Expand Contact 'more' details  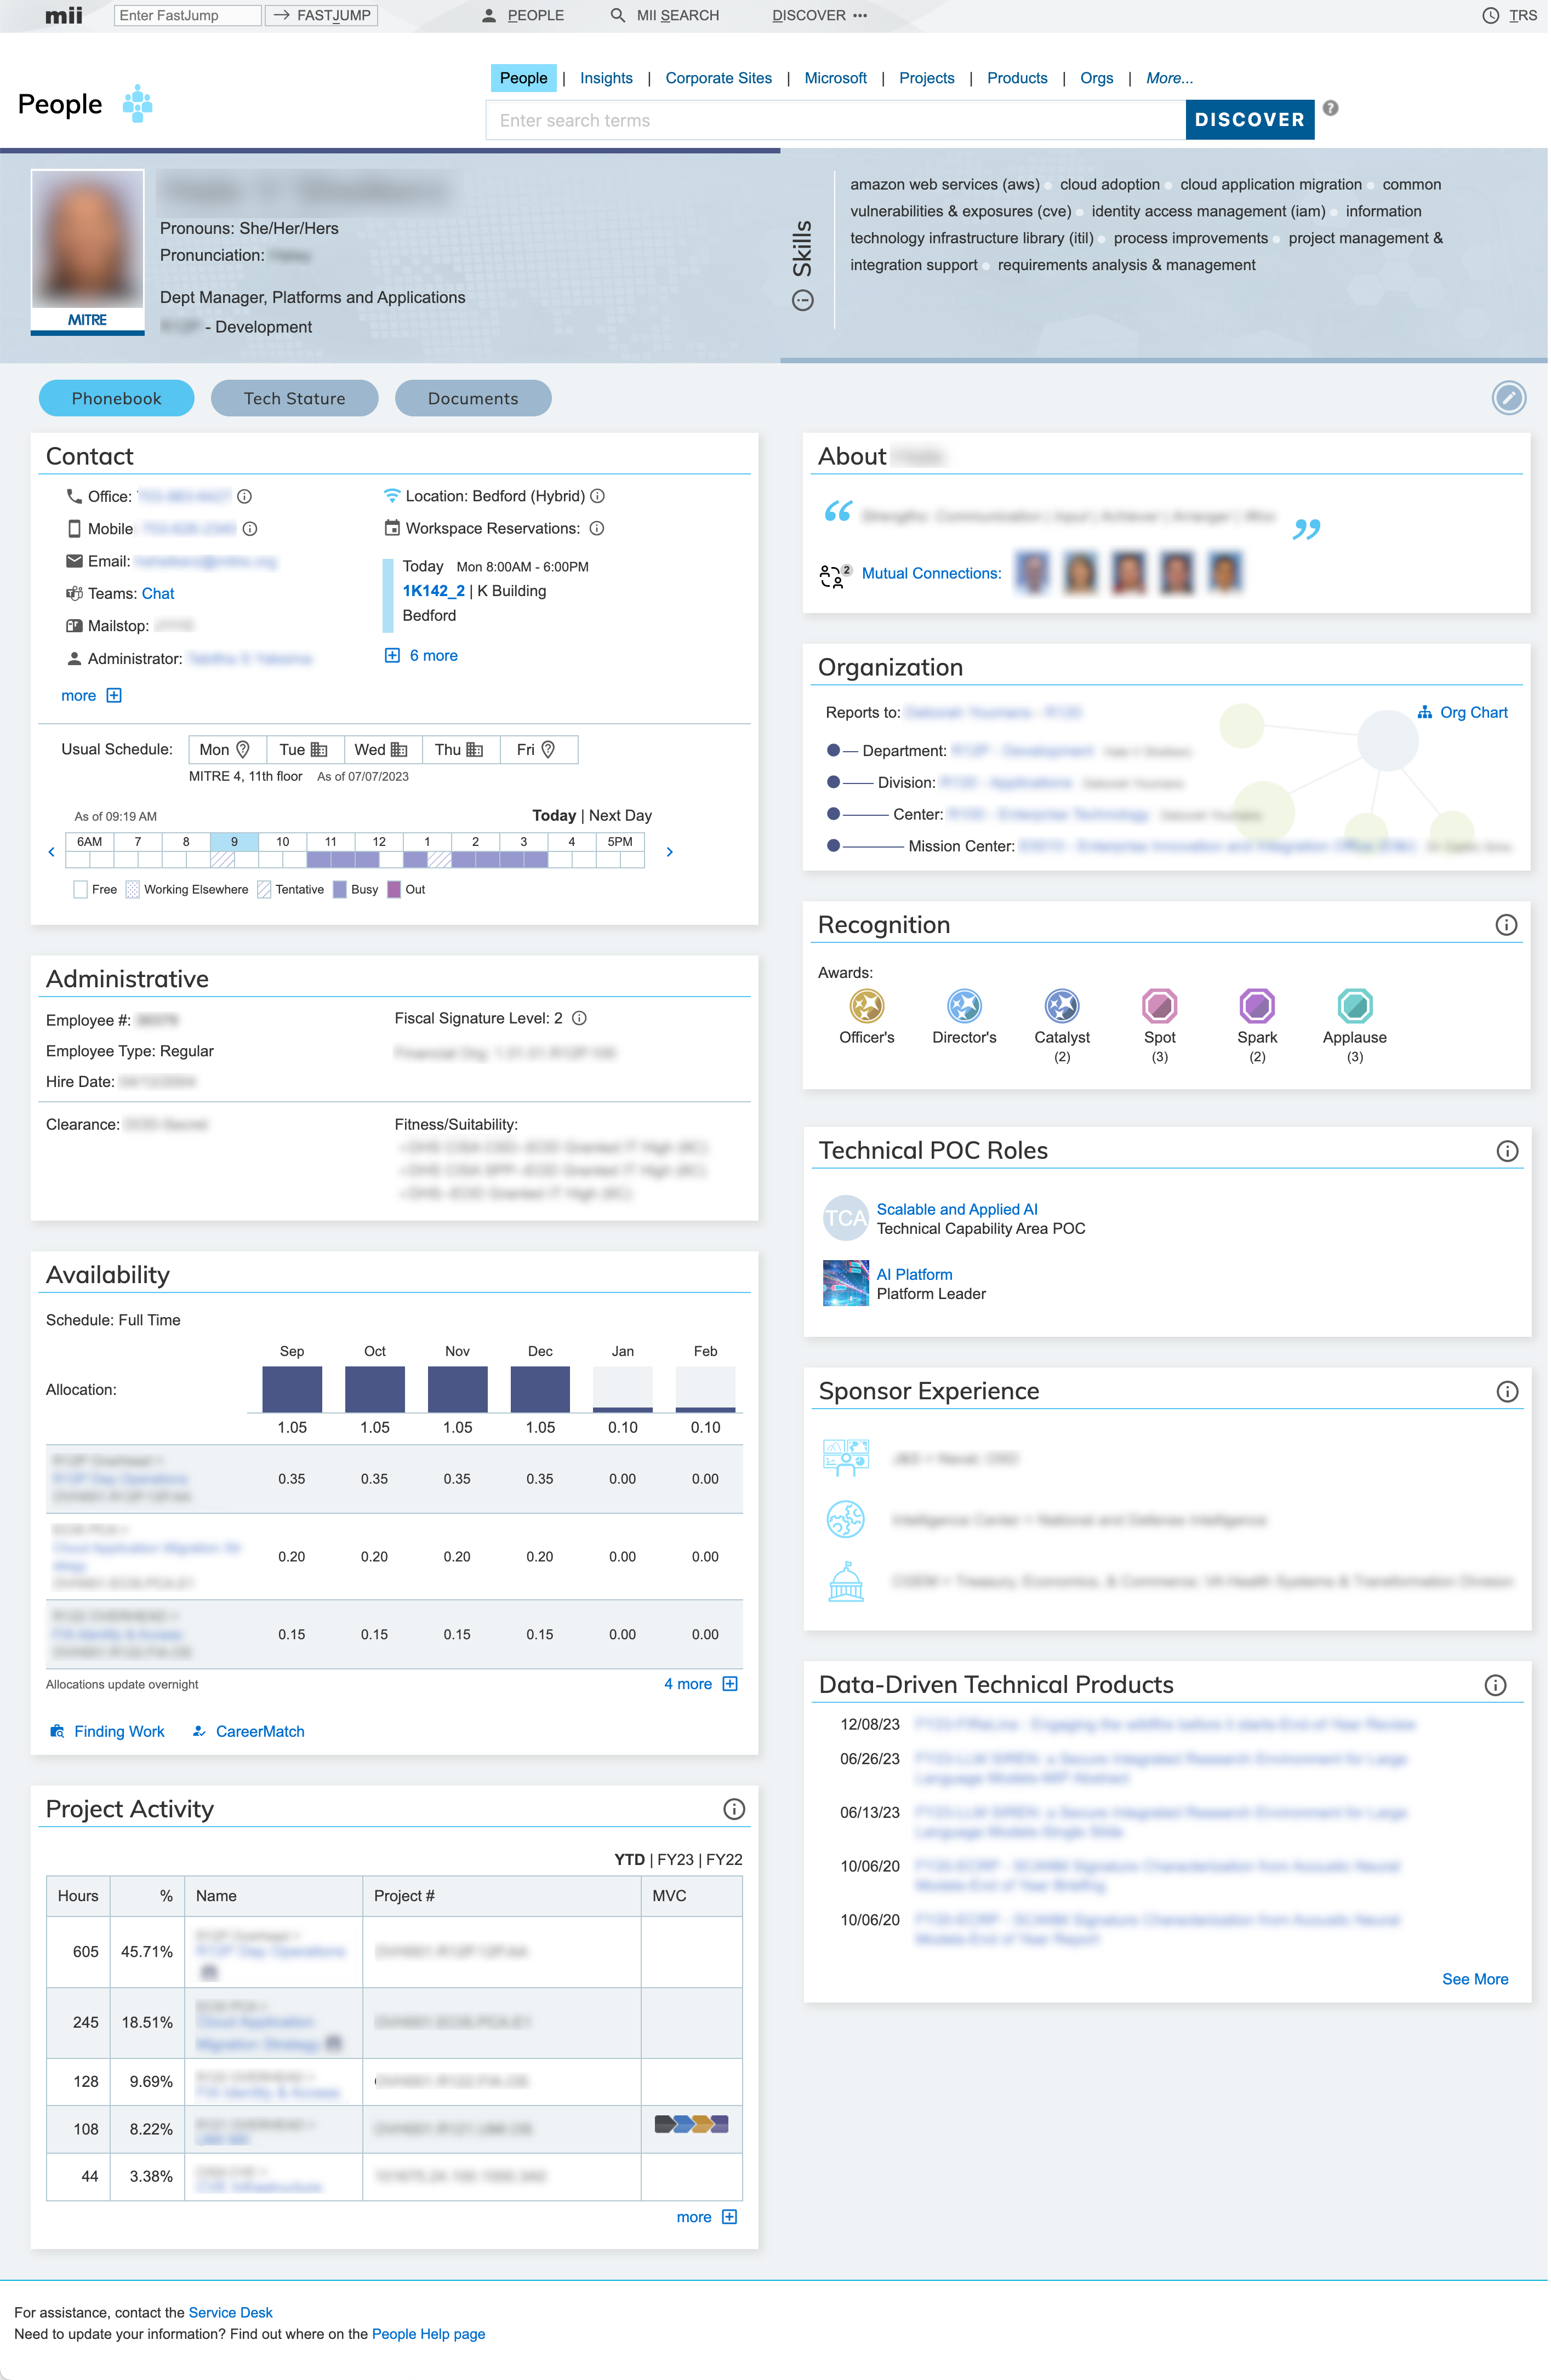pyautogui.click(x=91, y=696)
